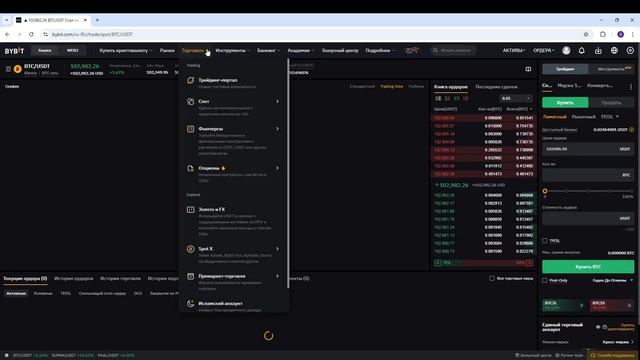Toggle the Биржа mode in header
The image size is (640, 360).
click(x=45, y=51)
